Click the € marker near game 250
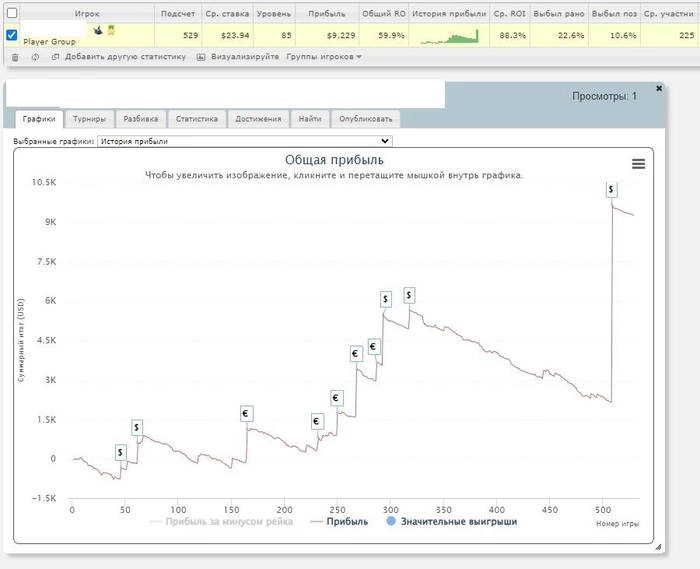 [x=337, y=398]
